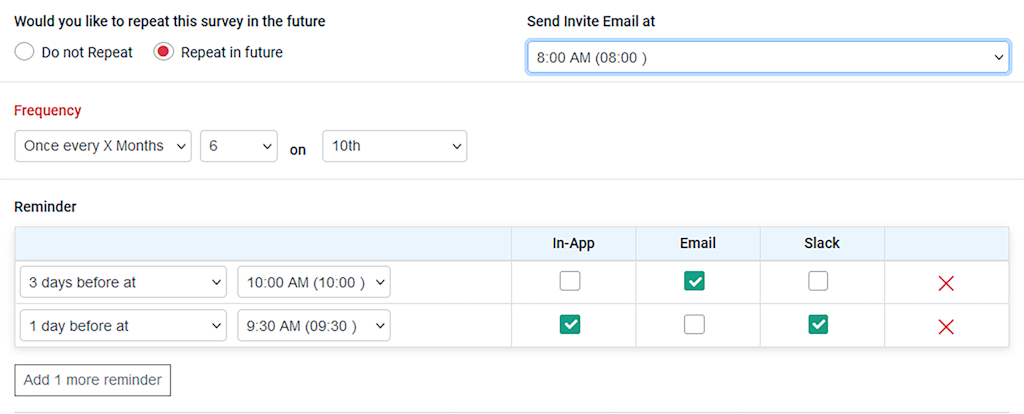Delete the 3 days before reminder row
This screenshot has width=1024, height=414.
coord(946,283)
